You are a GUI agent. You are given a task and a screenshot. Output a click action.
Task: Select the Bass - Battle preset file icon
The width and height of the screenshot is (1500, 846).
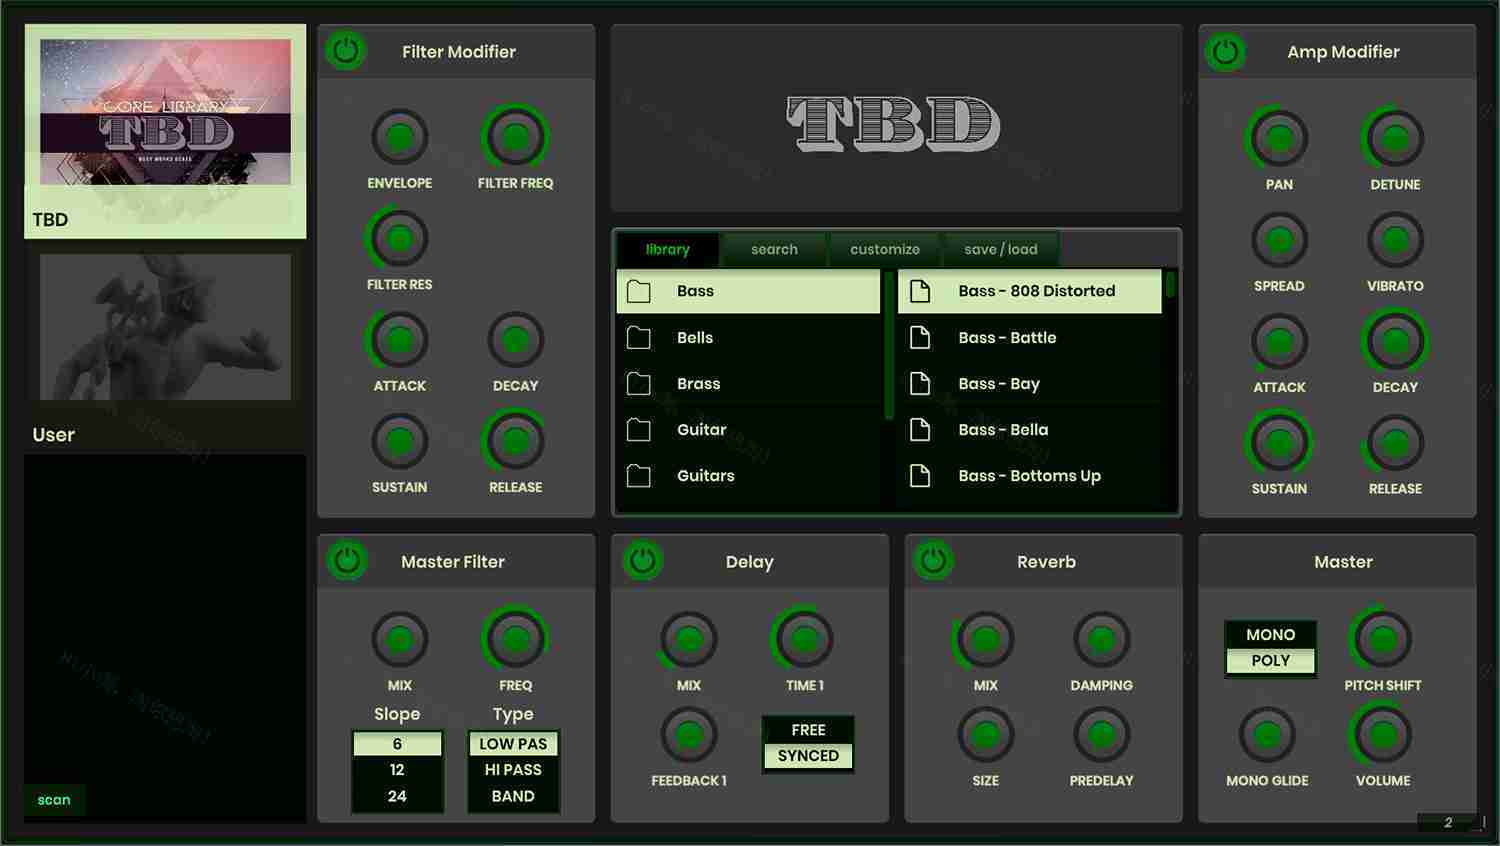[920, 338]
